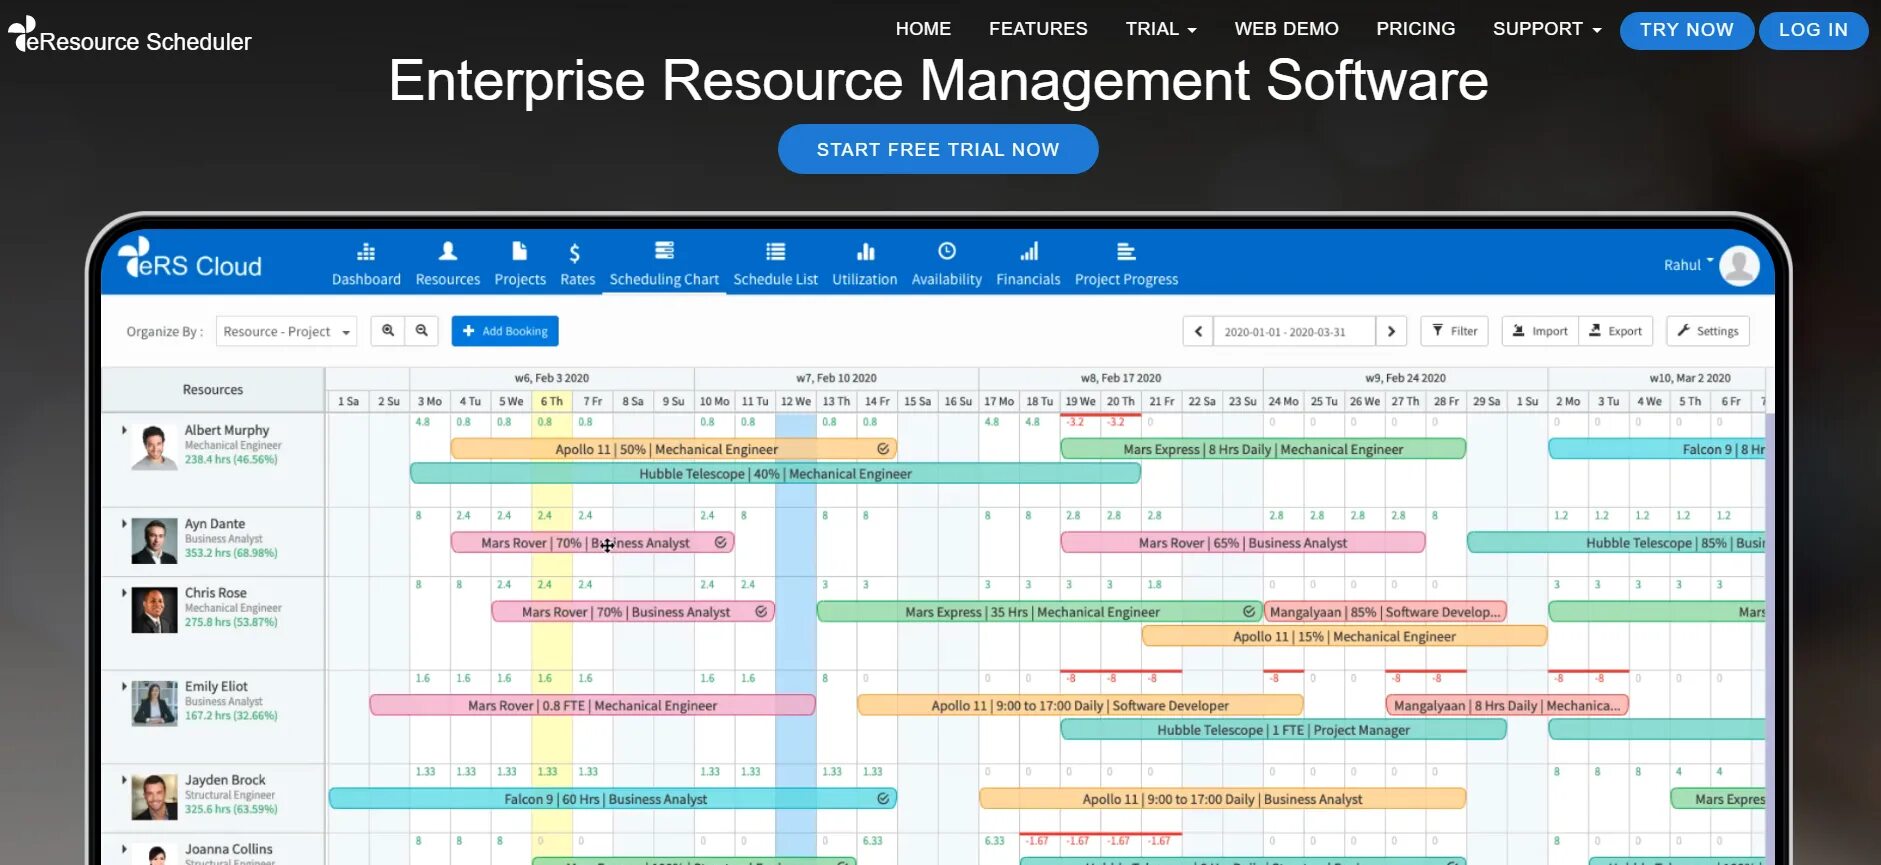Go to next date range arrow

(x=1391, y=331)
